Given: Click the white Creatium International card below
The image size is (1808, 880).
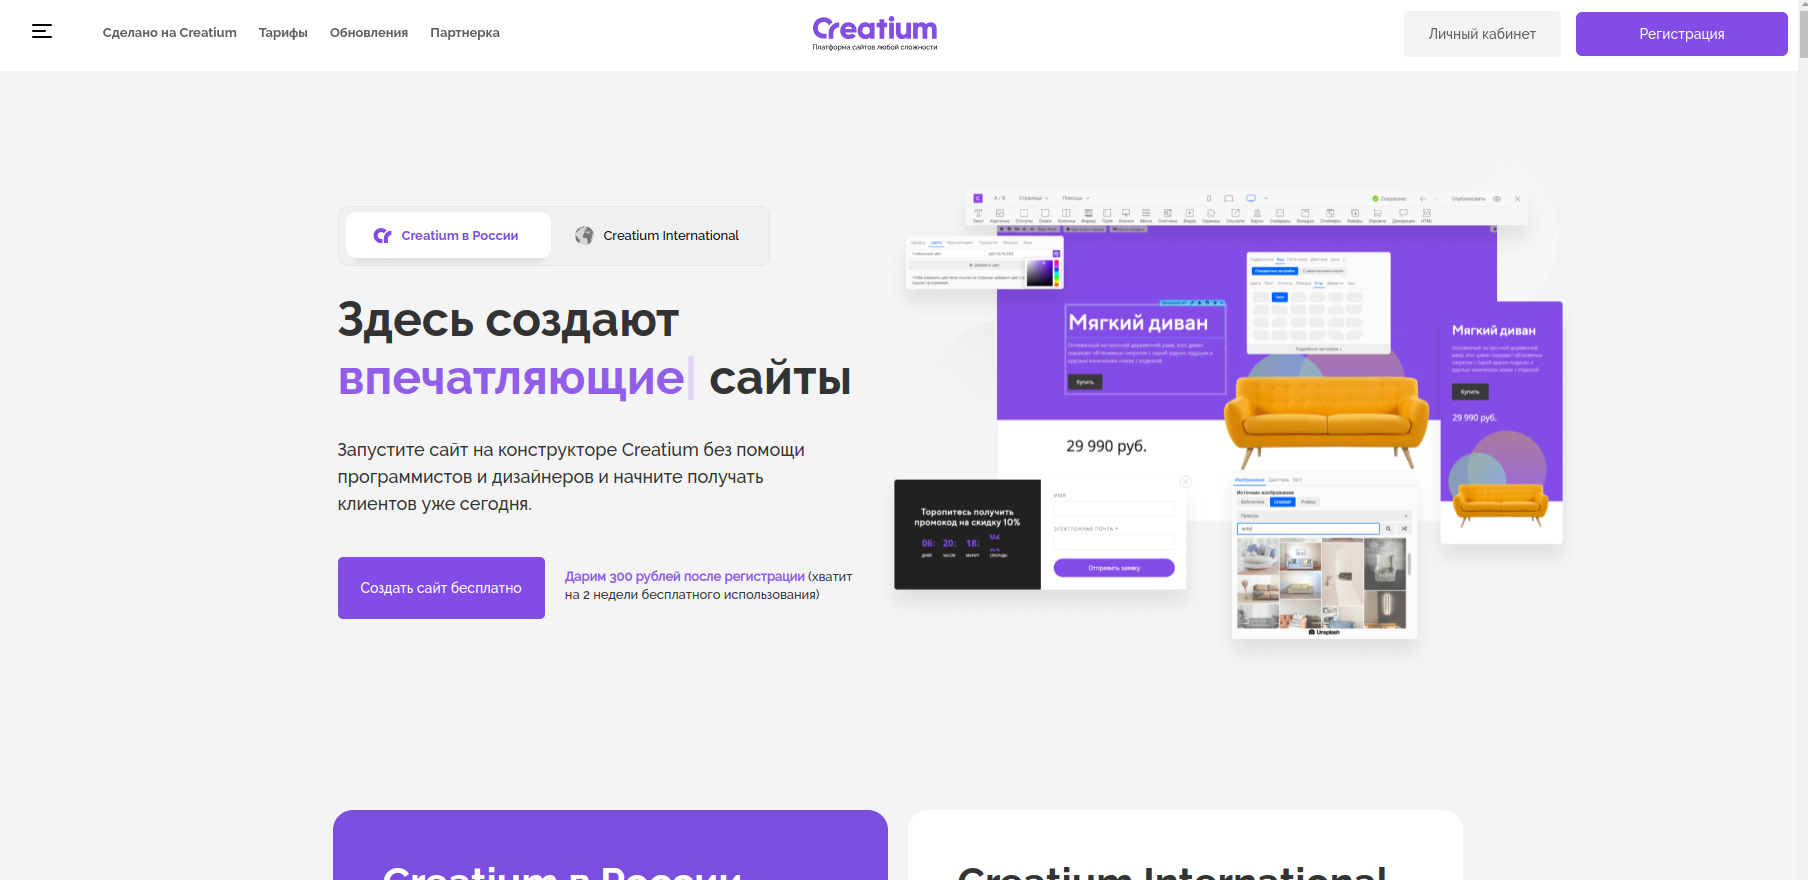Looking at the screenshot, I should click(1185, 845).
